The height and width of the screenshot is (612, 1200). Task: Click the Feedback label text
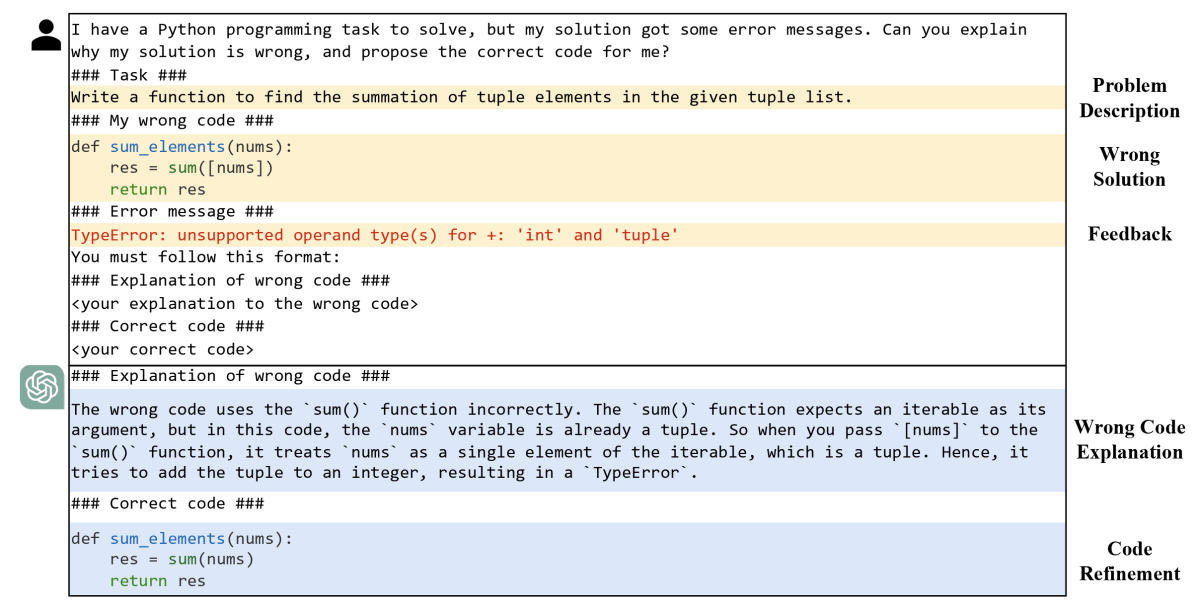[x=1129, y=233]
